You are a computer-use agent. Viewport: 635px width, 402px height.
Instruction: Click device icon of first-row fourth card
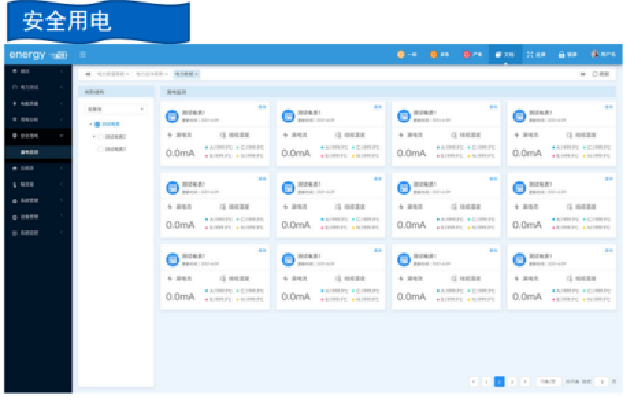point(519,116)
